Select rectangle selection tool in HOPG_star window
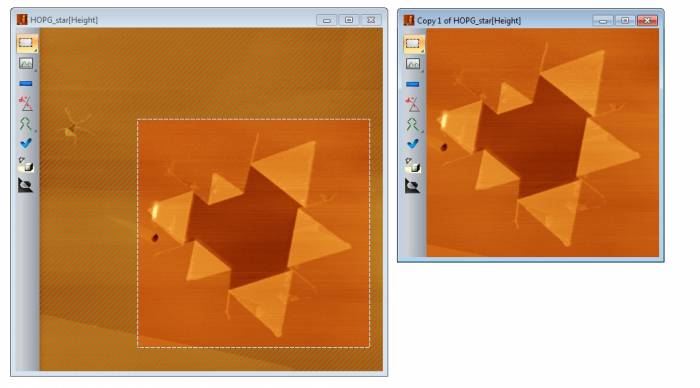This screenshot has width=700, height=388. click(26, 43)
